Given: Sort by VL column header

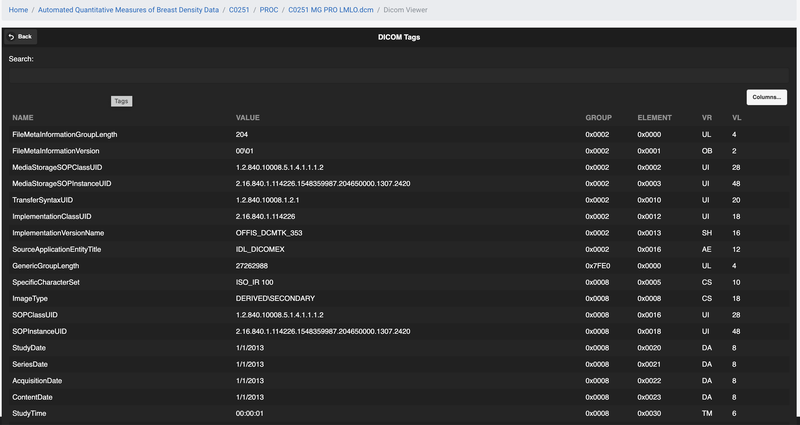Looking at the screenshot, I should pyautogui.click(x=736, y=117).
